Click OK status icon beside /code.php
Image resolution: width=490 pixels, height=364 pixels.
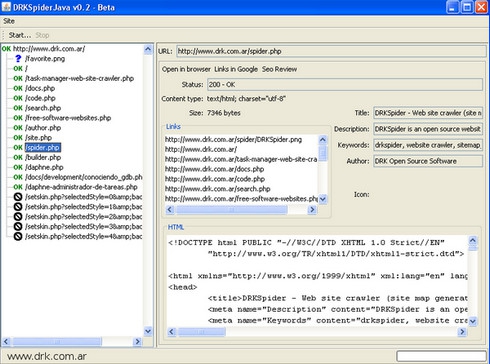tap(18, 98)
